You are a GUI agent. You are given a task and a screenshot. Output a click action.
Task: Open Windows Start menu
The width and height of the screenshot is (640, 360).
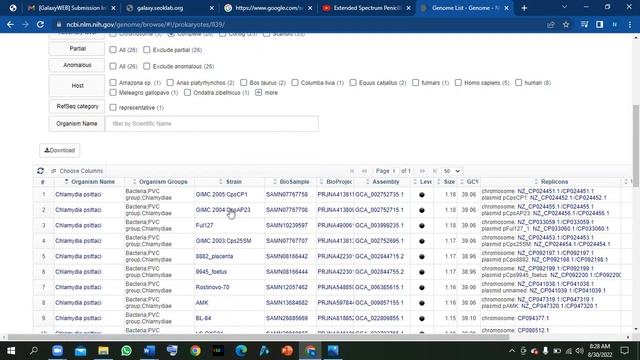[x=11, y=351]
